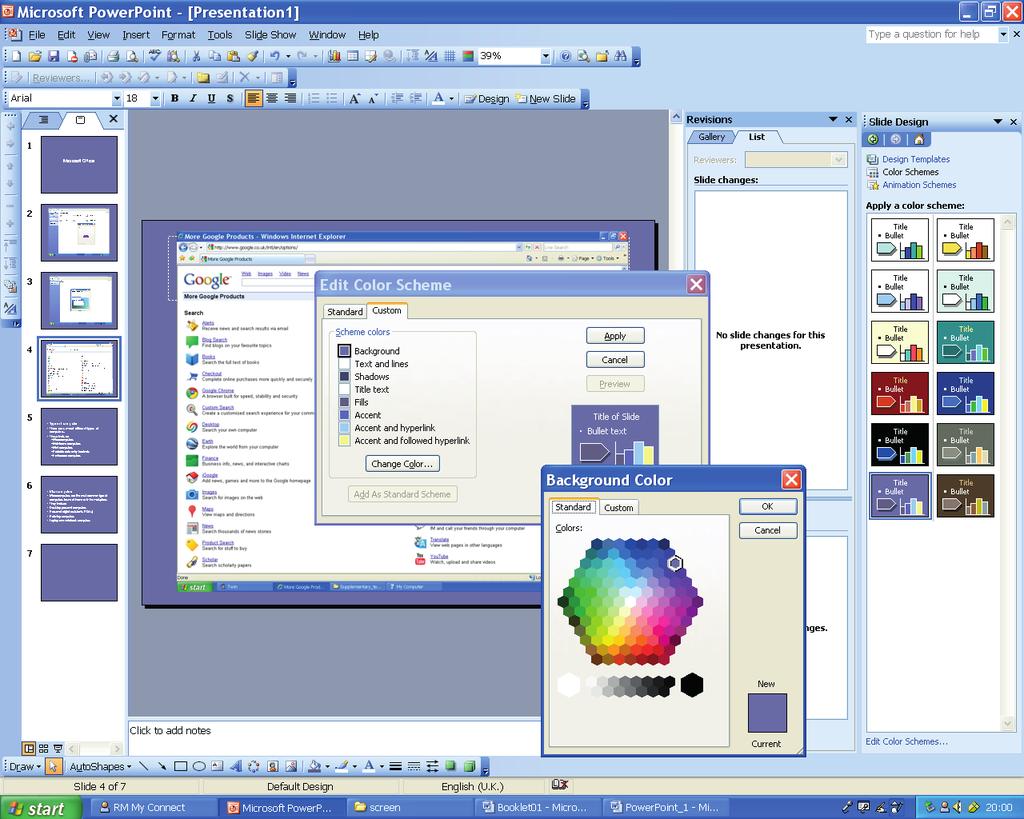
Task: Click the Insert WordArt icon
Action: tap(236, 766)
